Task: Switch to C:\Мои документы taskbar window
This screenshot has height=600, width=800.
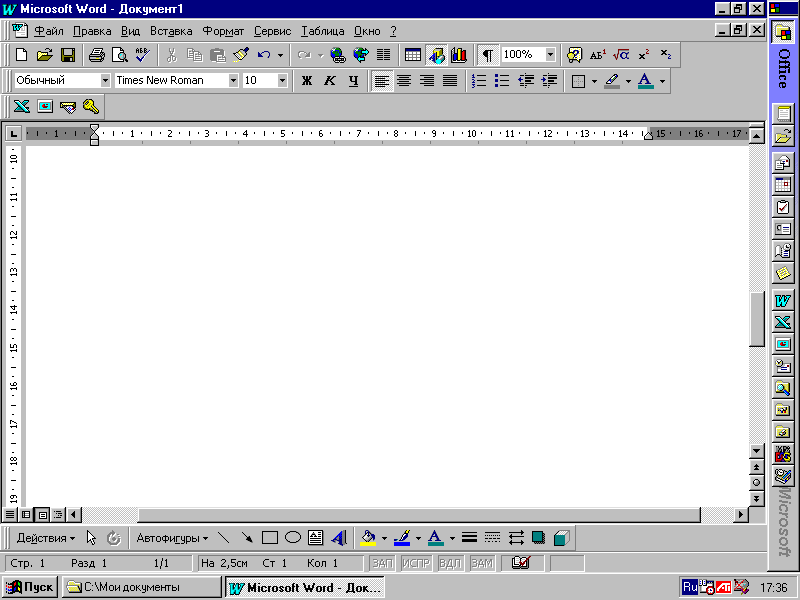Action: [x=142, y=587]
